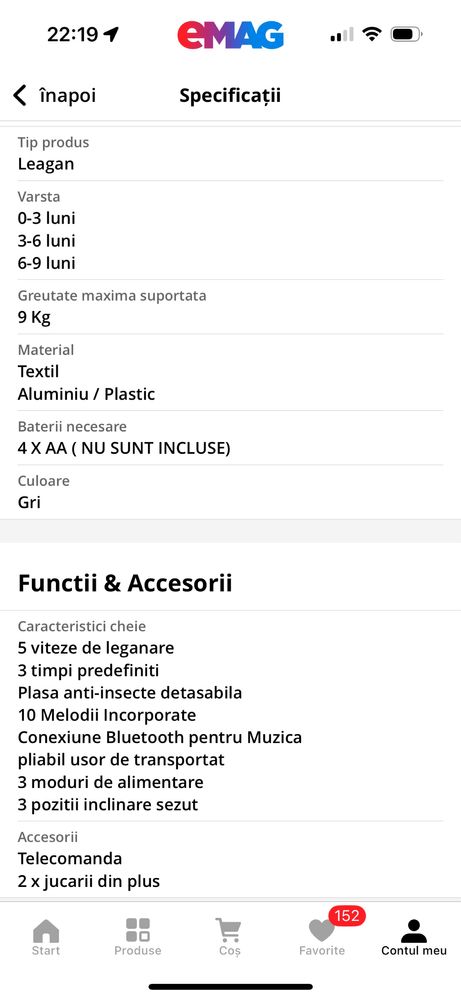Select the Functii & Accesorii section heading
Screen dimensions: 461x999
tap(125, 583)
